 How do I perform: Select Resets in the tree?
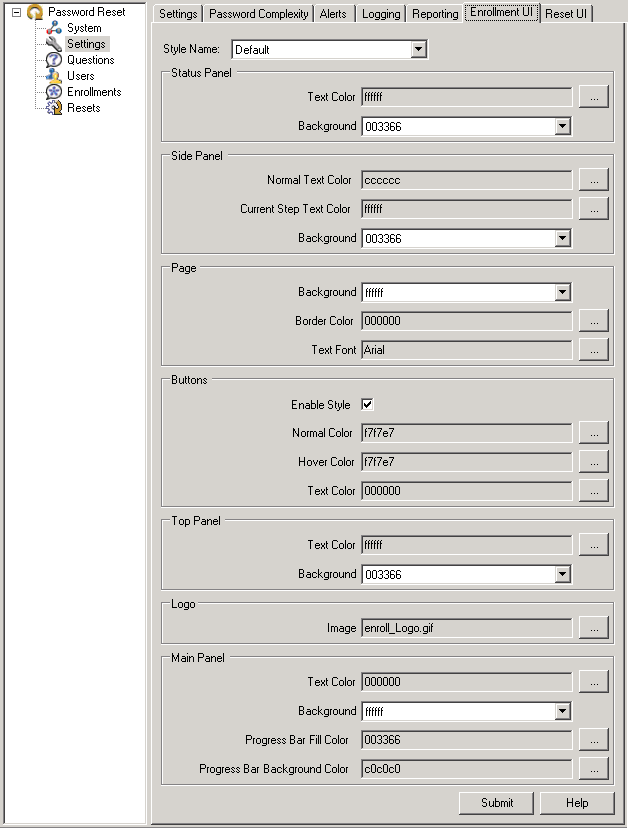[83, 108]
